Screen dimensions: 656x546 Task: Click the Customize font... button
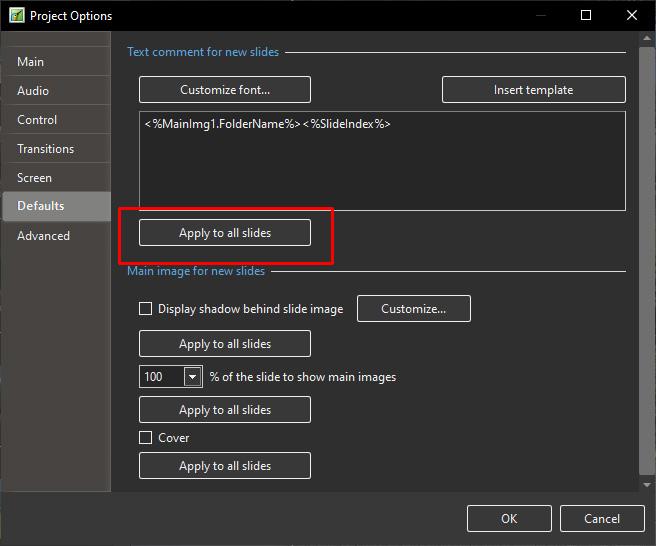(x=225, y=90)
